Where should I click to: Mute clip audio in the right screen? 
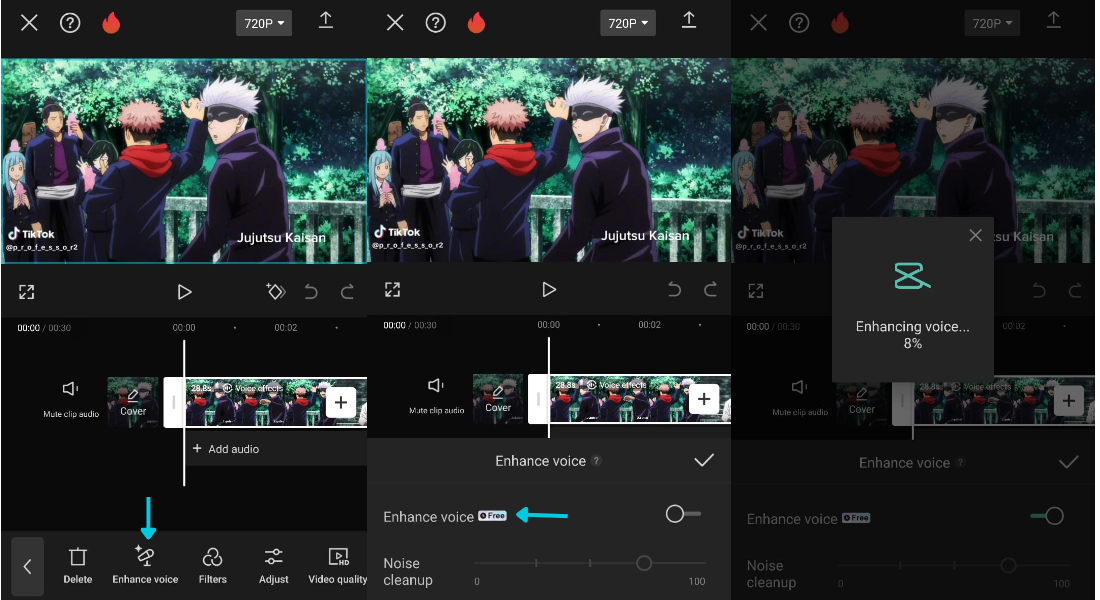(800, 397)
